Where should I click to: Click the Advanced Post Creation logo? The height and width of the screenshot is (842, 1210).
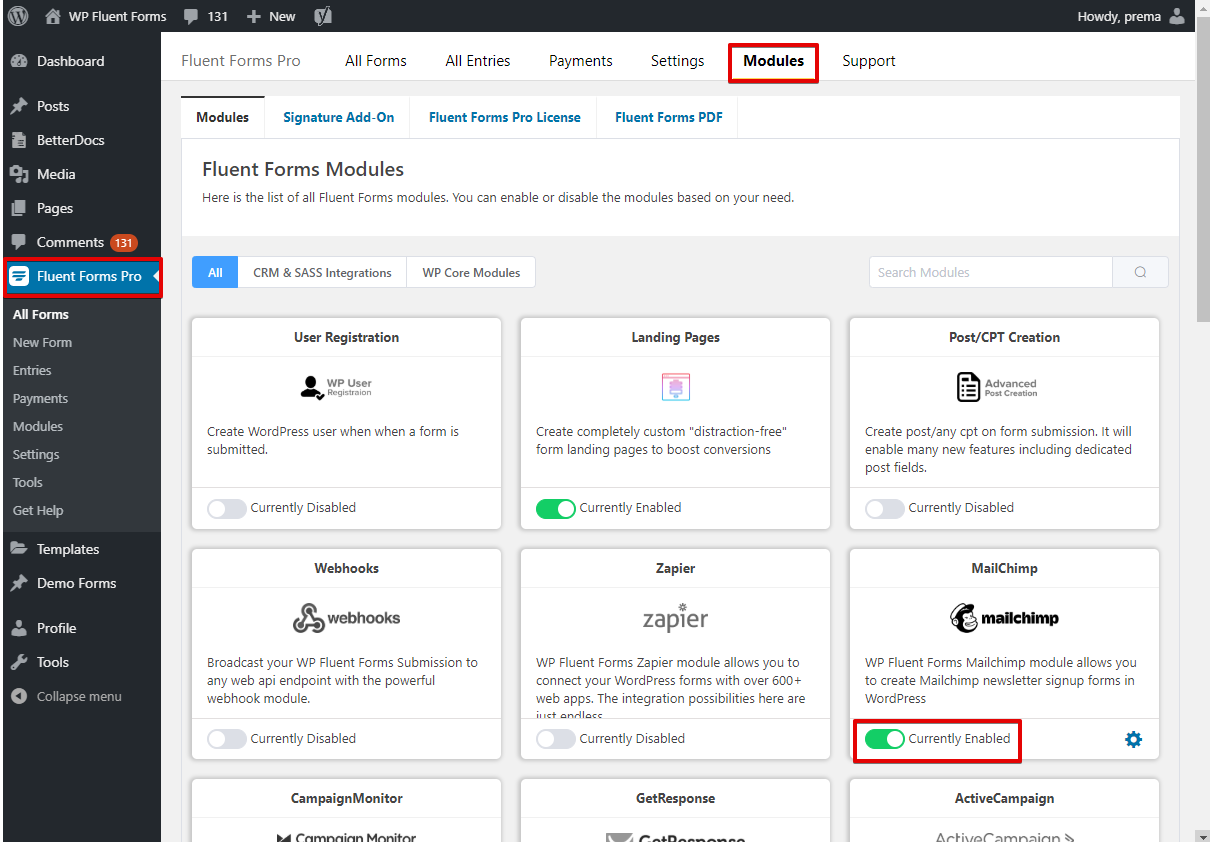pyautogui.click(x=996, y=387)
